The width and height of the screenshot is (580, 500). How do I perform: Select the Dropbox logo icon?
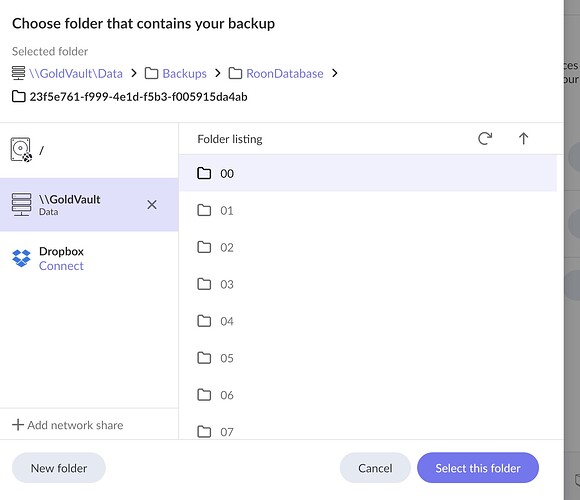pyautogui.click(x=21, y=258)
